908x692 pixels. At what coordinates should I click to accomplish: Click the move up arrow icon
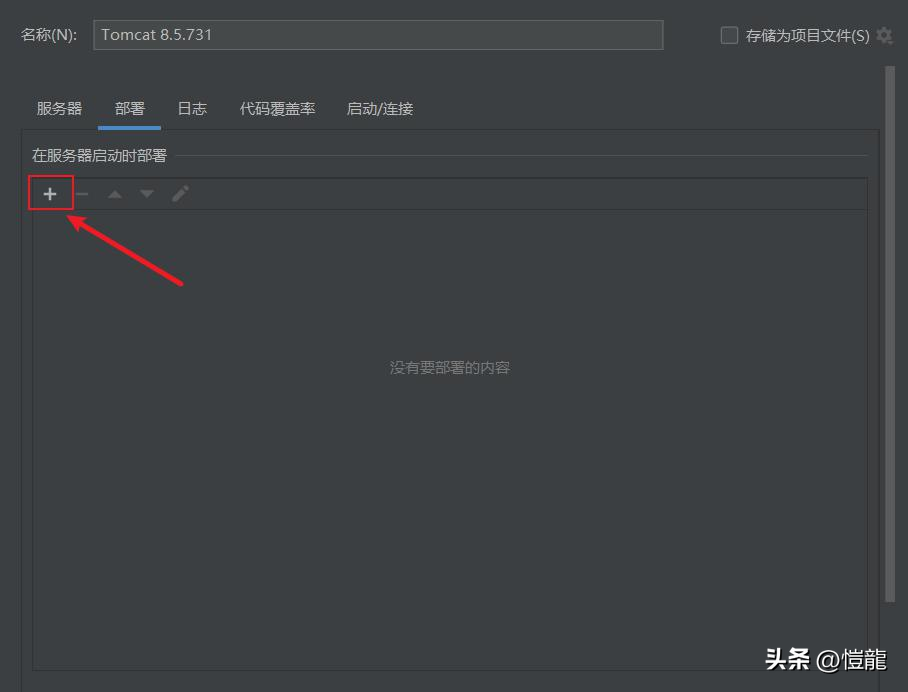[x=115, y=194]
